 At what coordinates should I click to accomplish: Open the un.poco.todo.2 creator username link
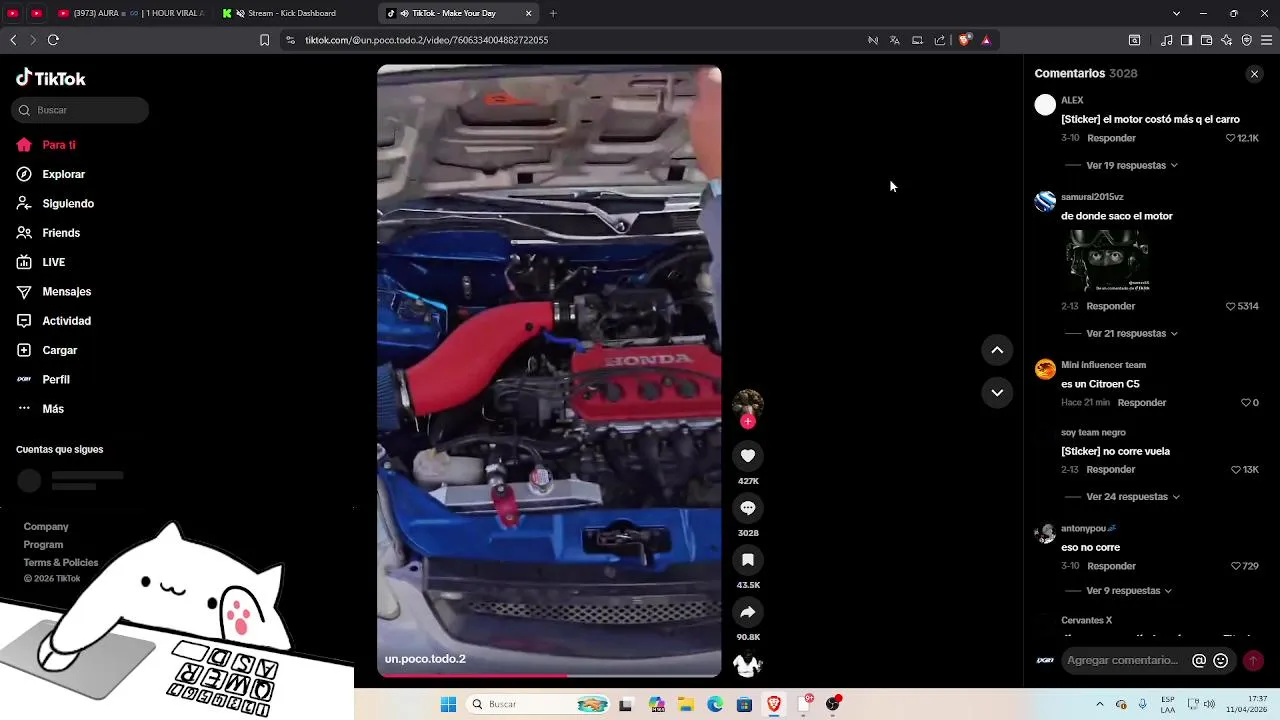coord(425,659)
